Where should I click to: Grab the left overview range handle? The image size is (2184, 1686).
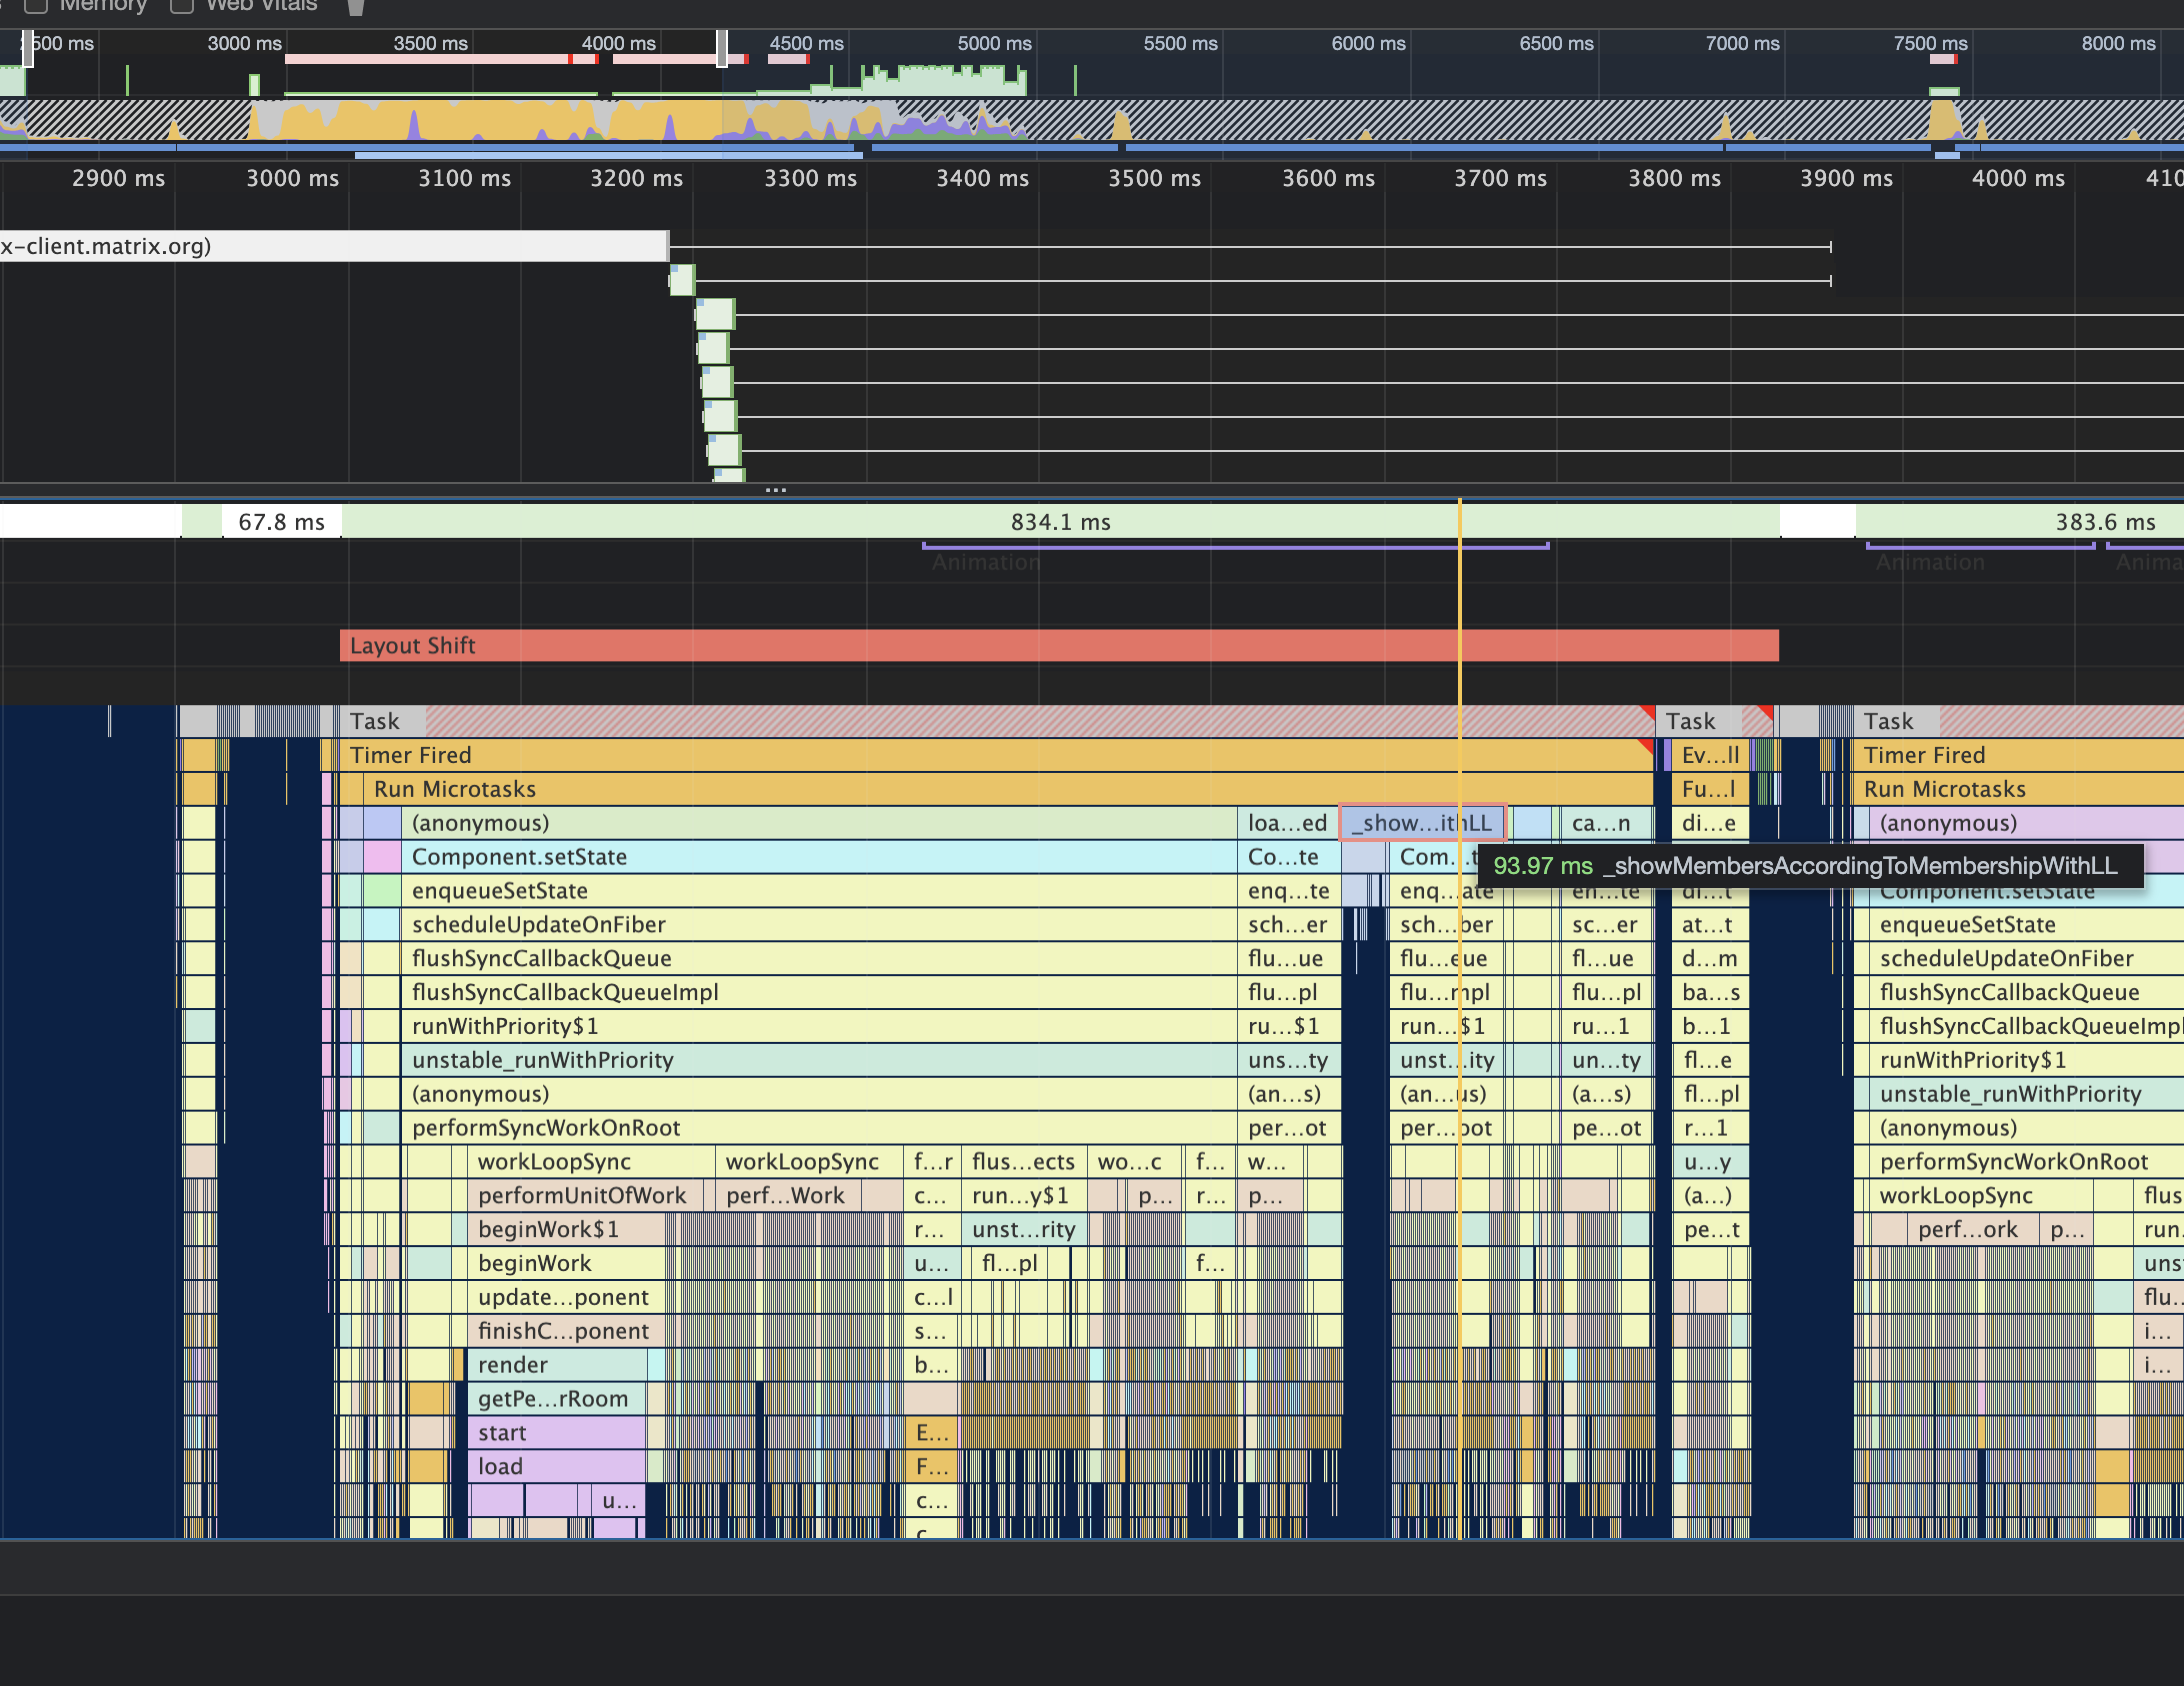(28, 48)
